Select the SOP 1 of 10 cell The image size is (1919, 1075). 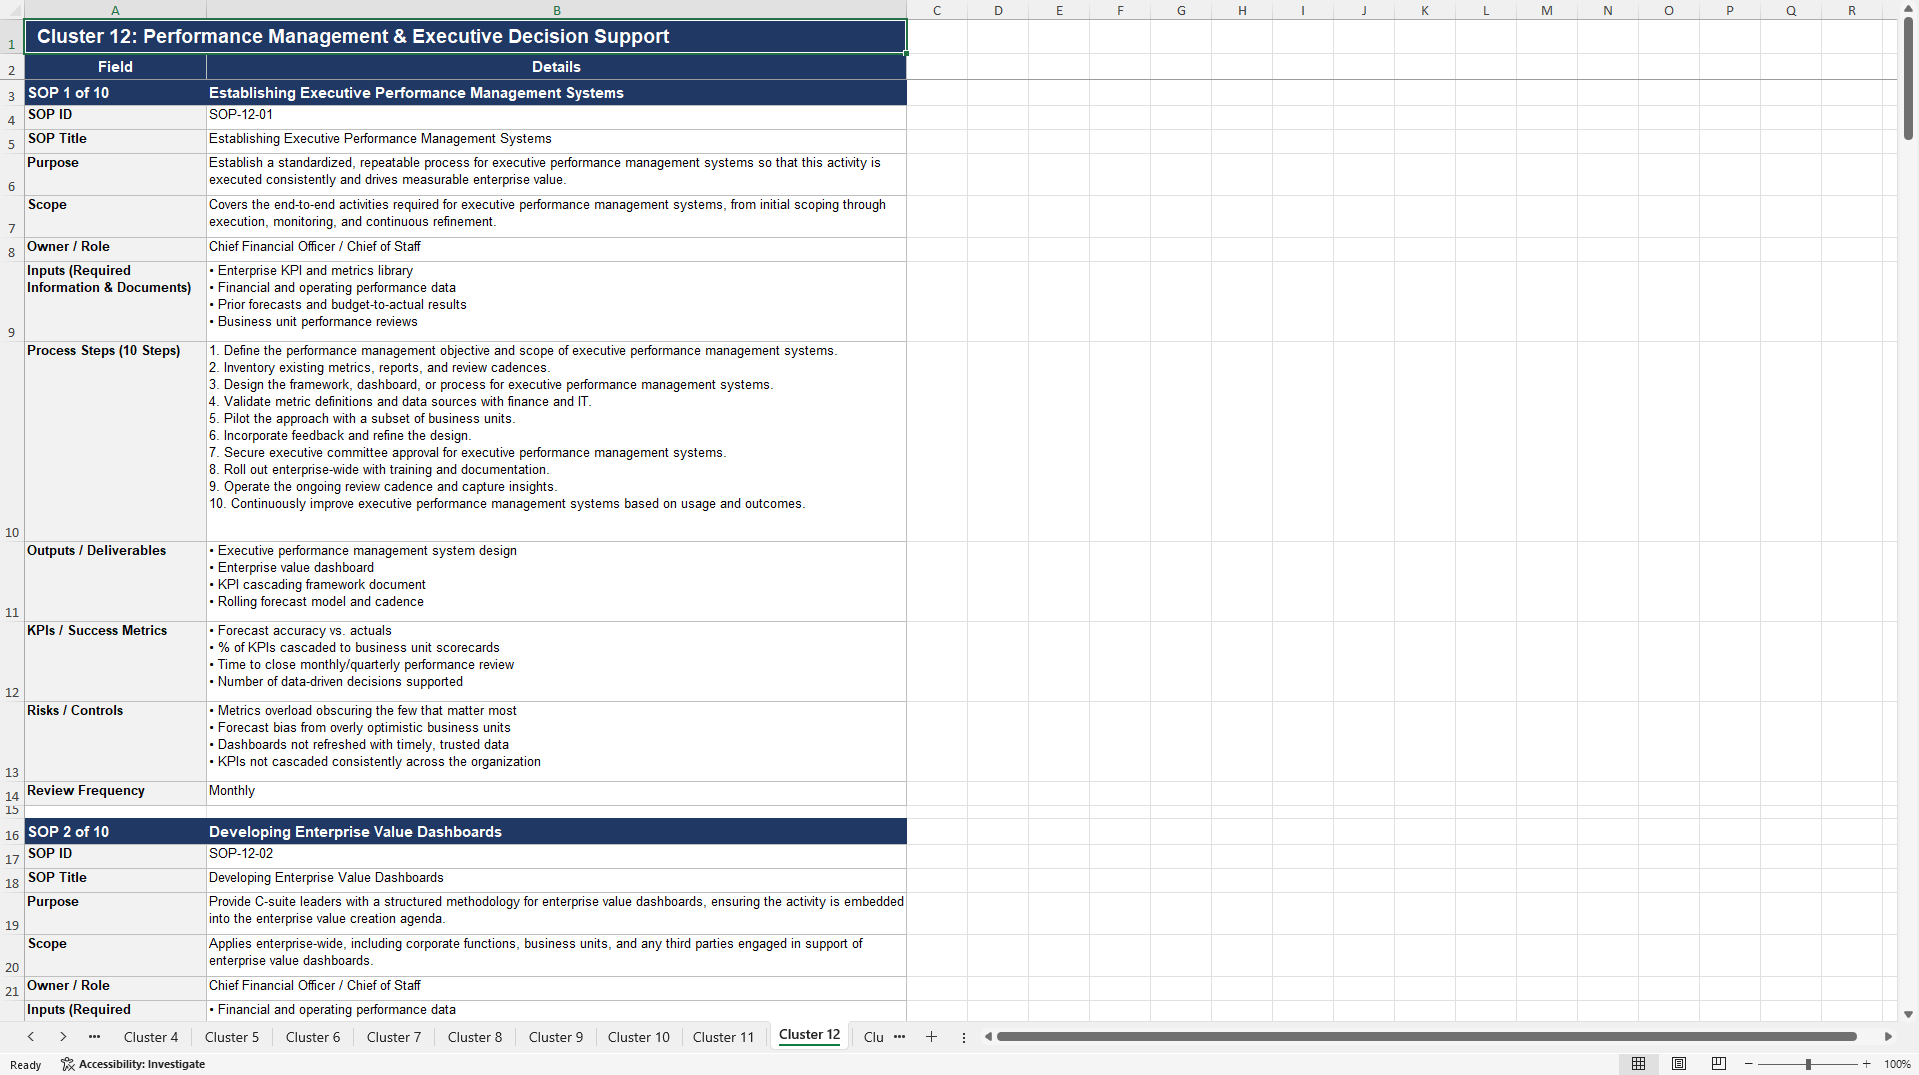115,93
